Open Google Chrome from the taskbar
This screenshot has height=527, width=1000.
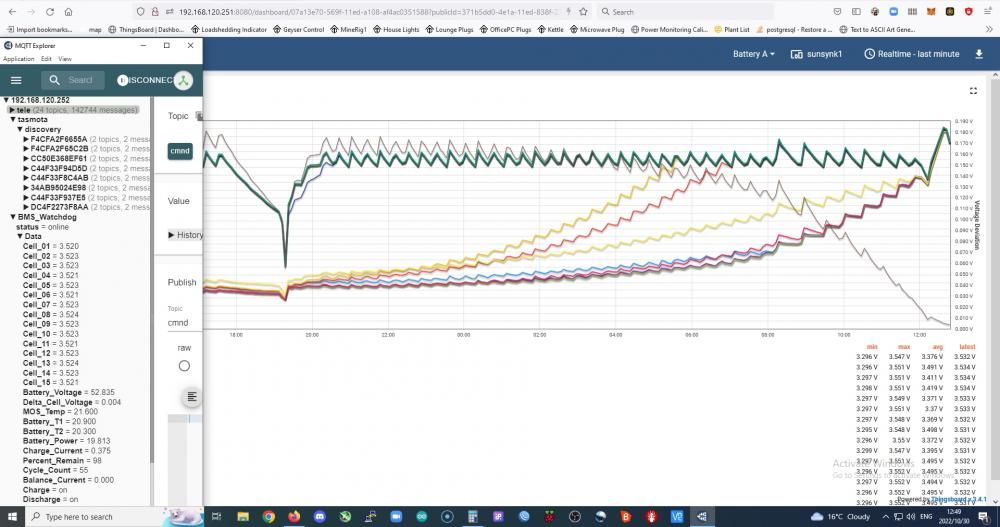point(268,517)
